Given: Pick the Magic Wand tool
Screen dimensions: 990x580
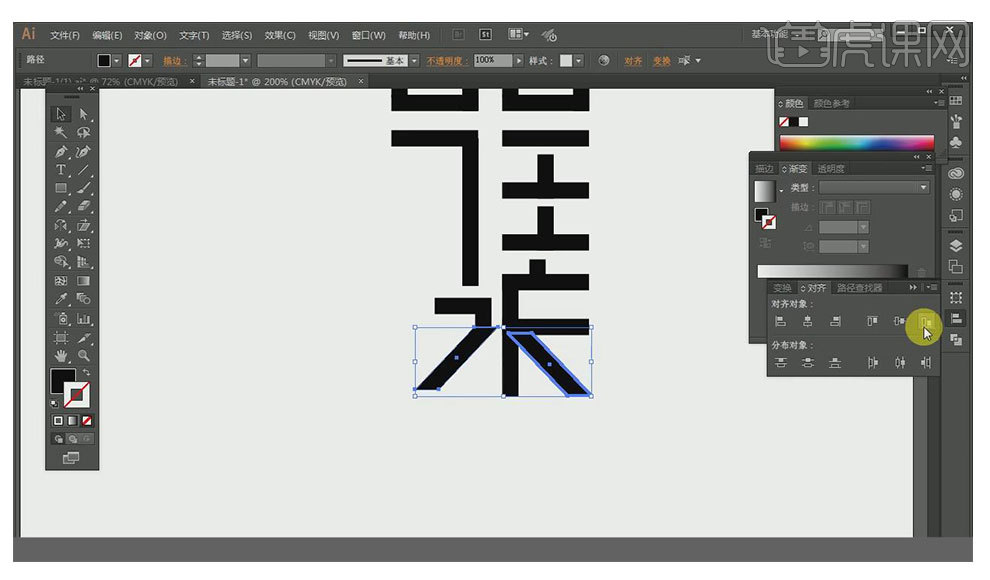Looking at the screenshot, I should pyautogui.click(x=61, y=132).
